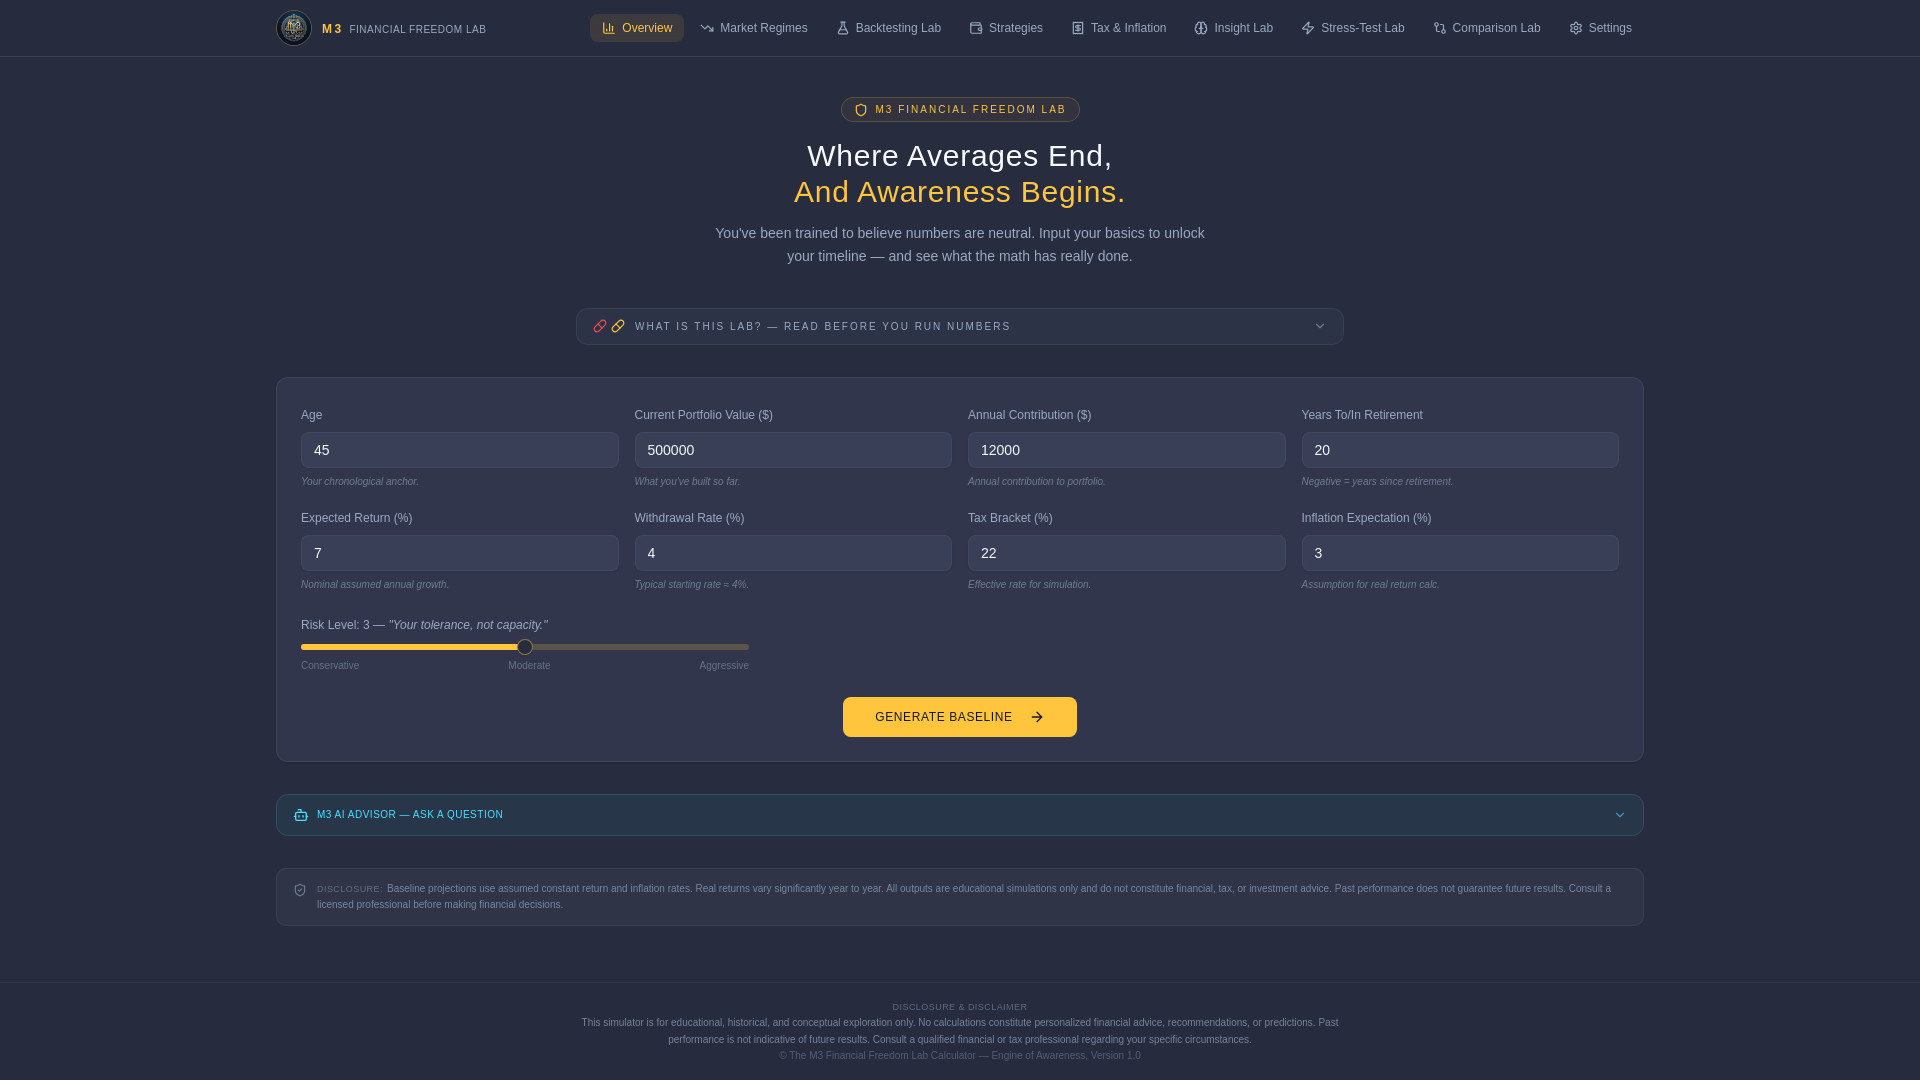
Task: Click the shield icon in the M3 badge
Action: pos(861,110)
